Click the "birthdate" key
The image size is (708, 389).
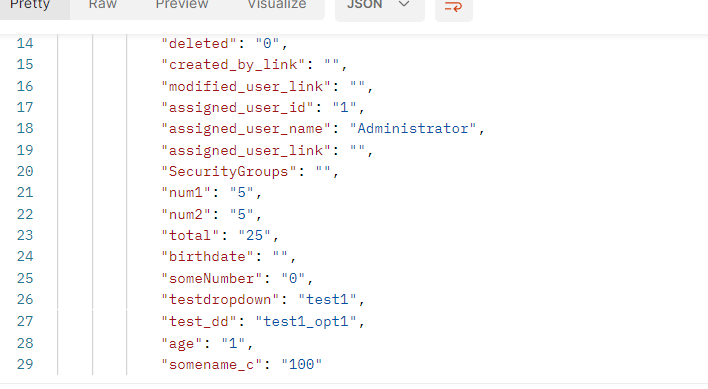click(207, 257)
